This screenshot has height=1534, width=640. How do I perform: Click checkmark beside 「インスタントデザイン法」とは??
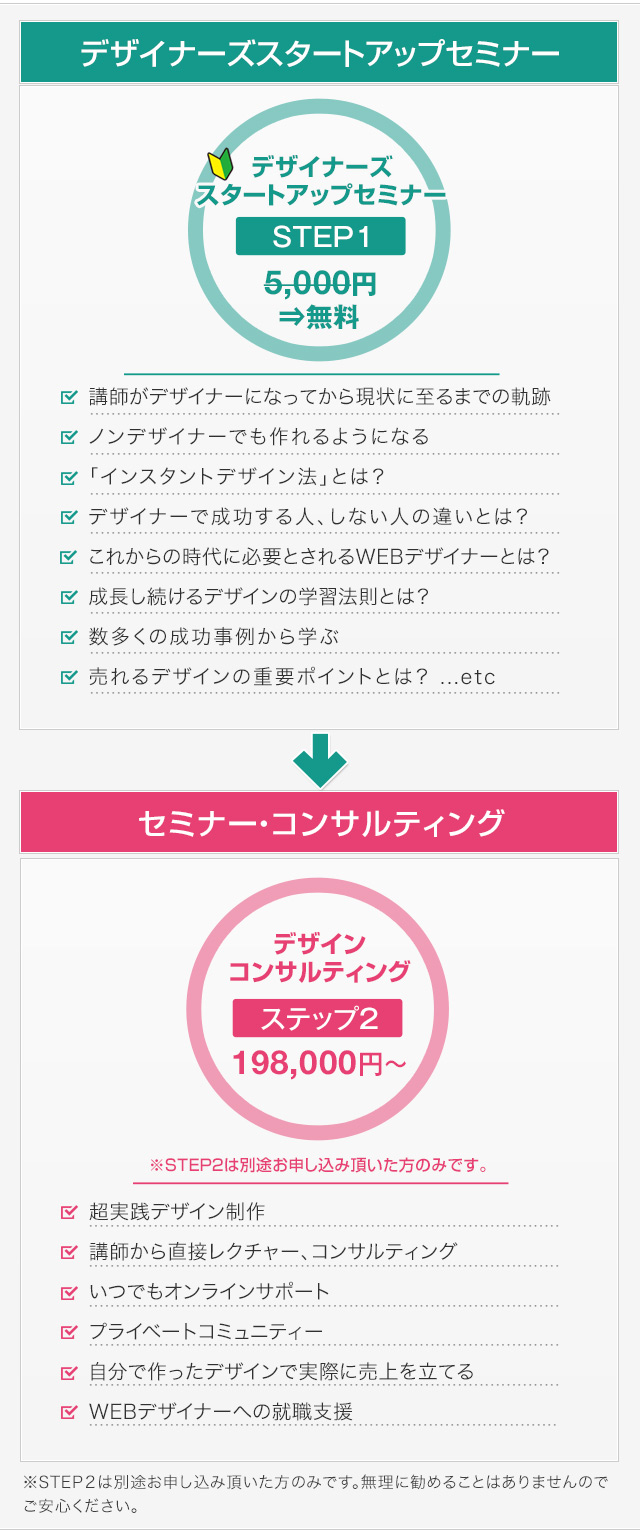tap(69, 477)
